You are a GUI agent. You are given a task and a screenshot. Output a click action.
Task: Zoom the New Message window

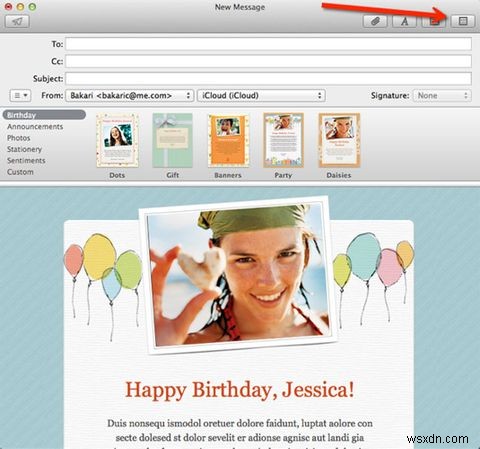click(x=32, y=6)
